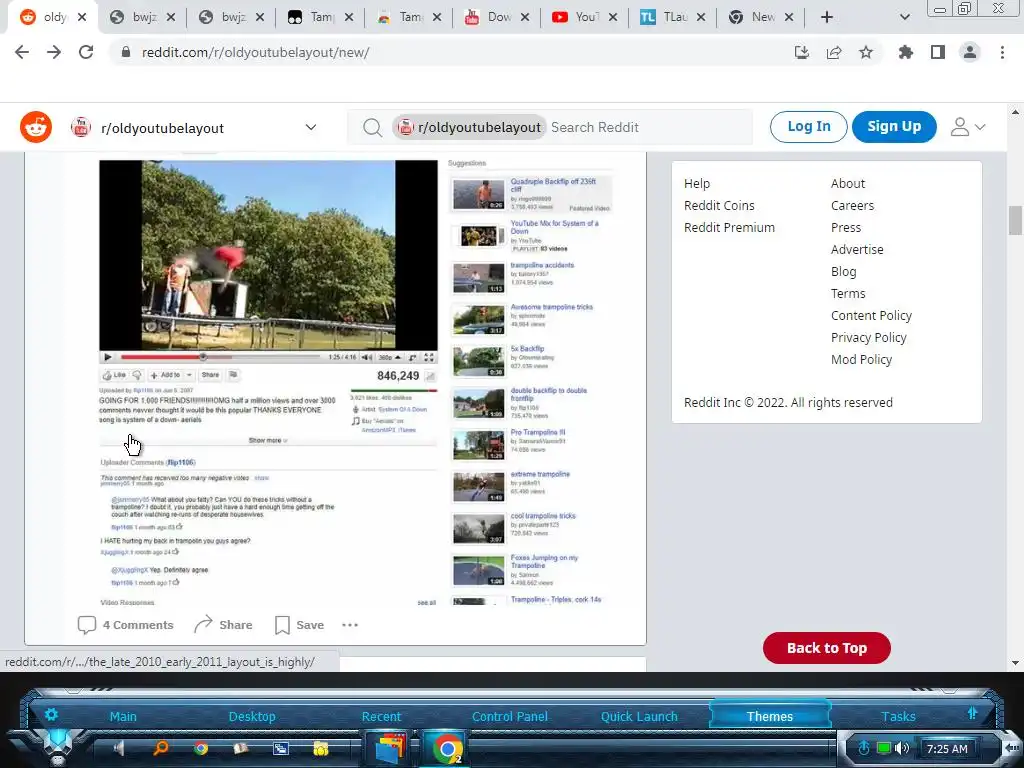Image resolution: width=1024 pixels, height=768 pixels.
Task: Open the file explorer taskbar button
Action: click(389, 748)
